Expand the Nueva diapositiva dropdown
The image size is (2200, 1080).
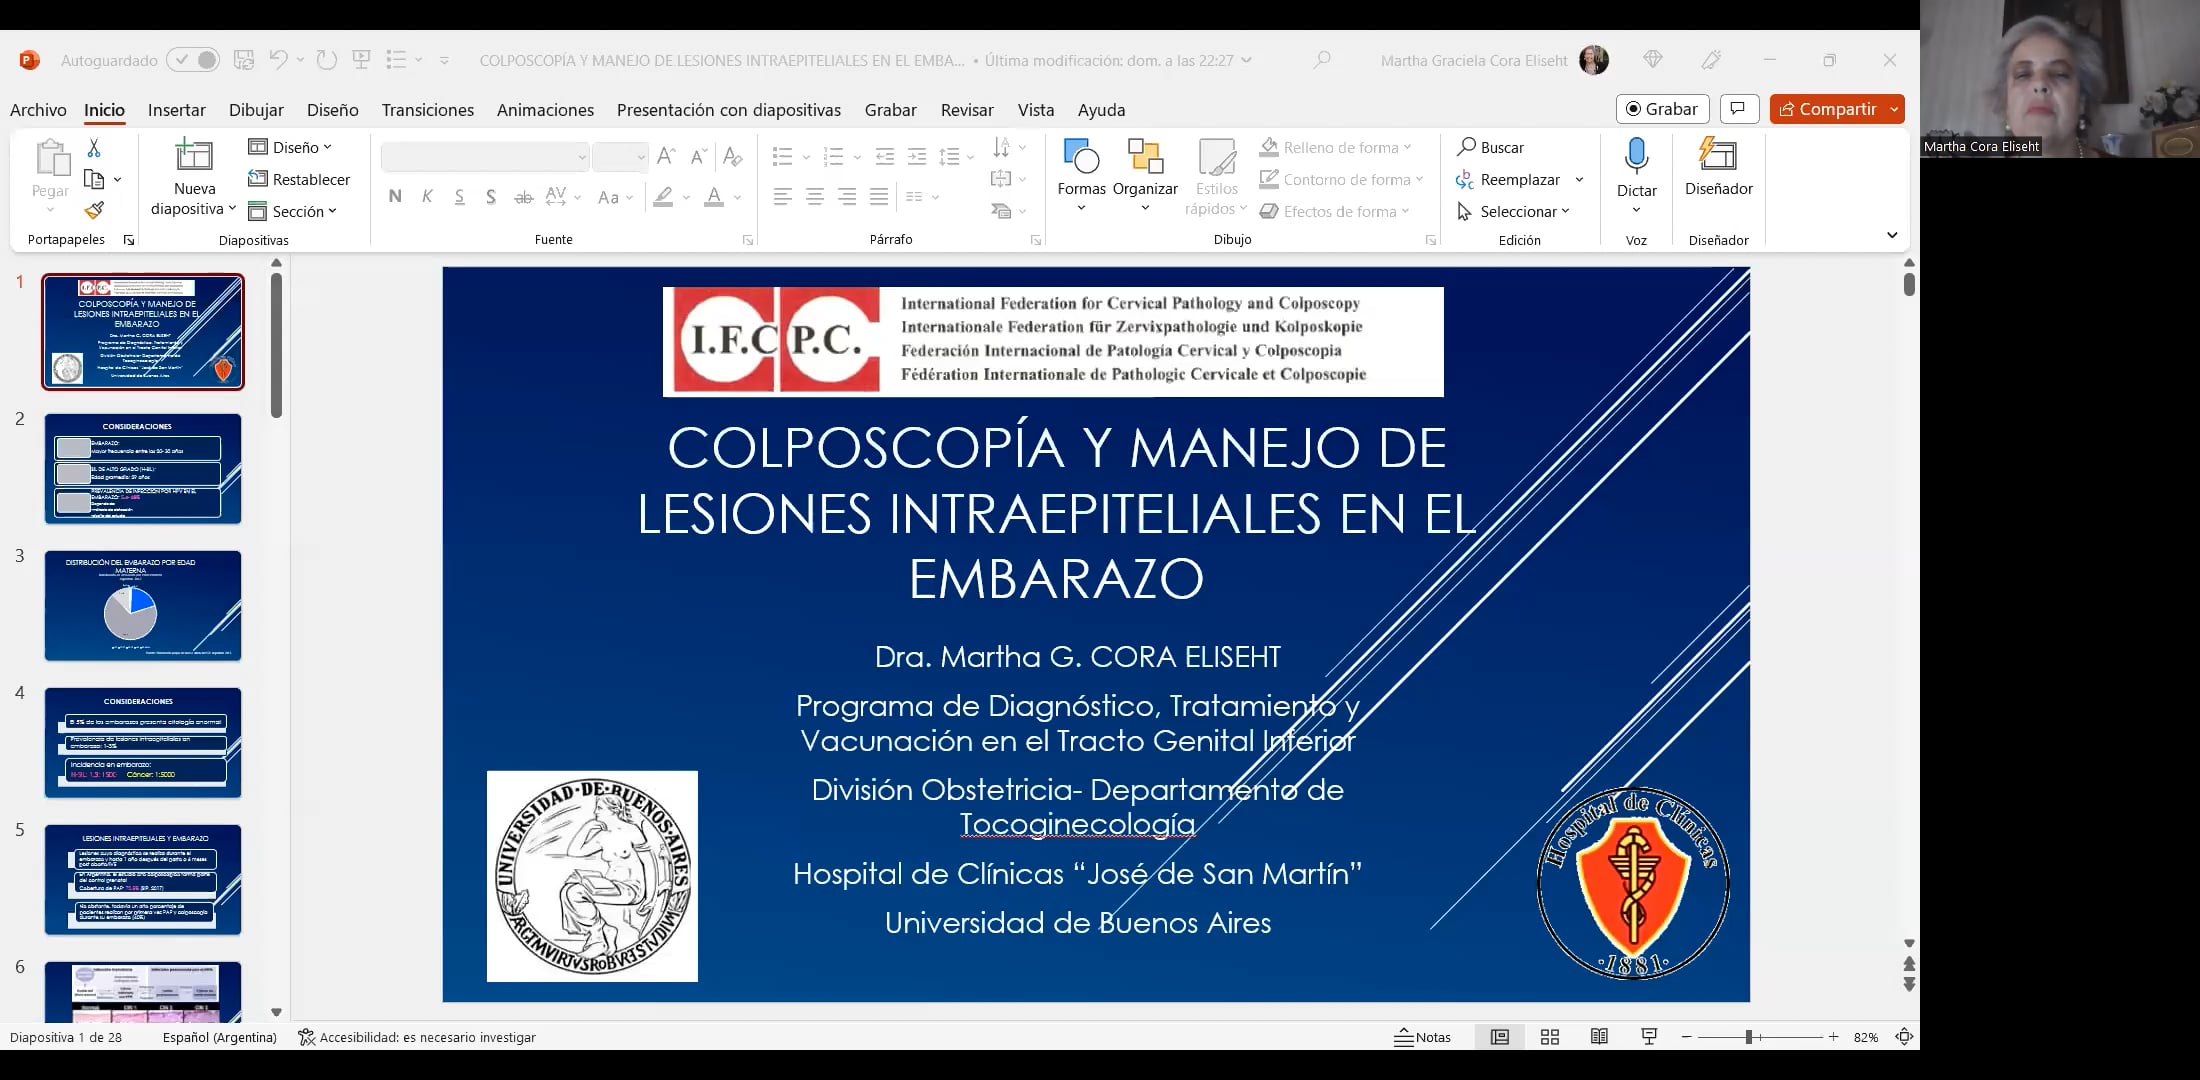point(231,209)
